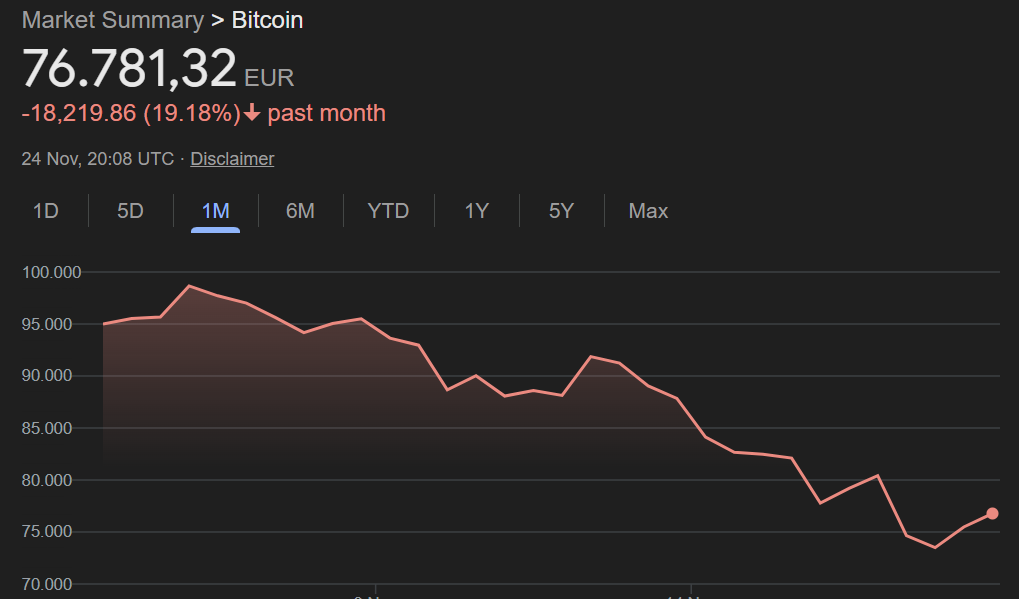The height and width of the screenshot is (599, 1019).
Task: Reselect the active 1M tab
Action: 215,211
